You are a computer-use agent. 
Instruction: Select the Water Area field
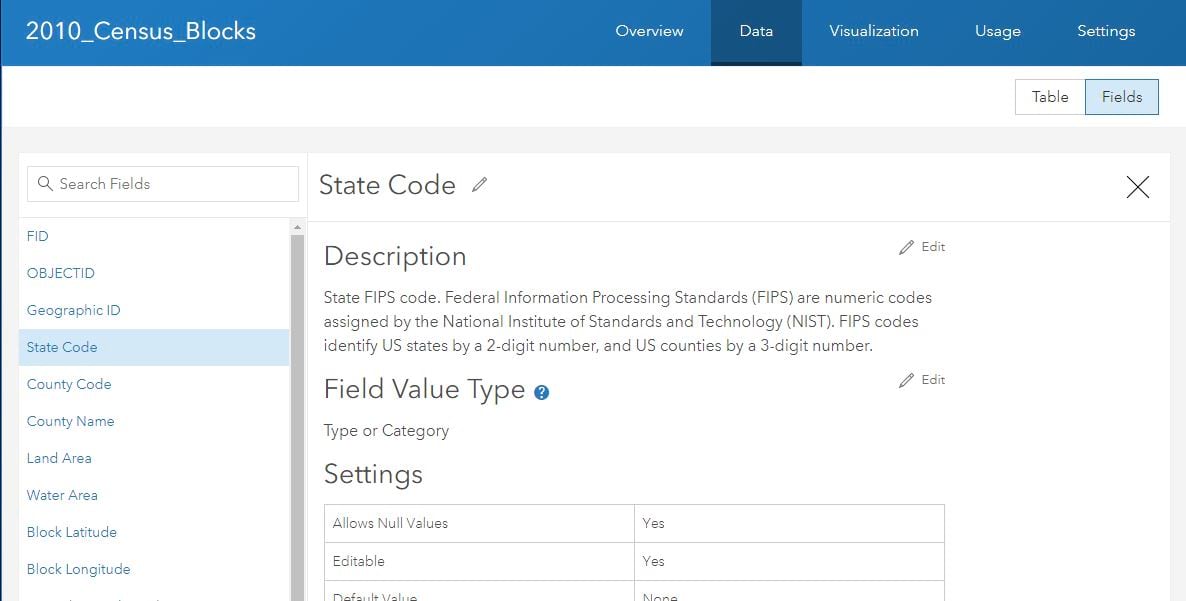pos(62,495)
